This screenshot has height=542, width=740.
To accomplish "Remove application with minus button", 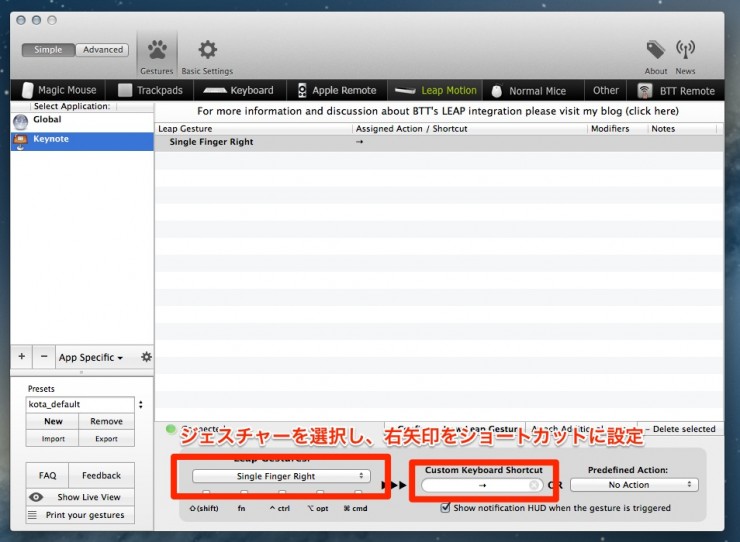I will tap(44, 356).
